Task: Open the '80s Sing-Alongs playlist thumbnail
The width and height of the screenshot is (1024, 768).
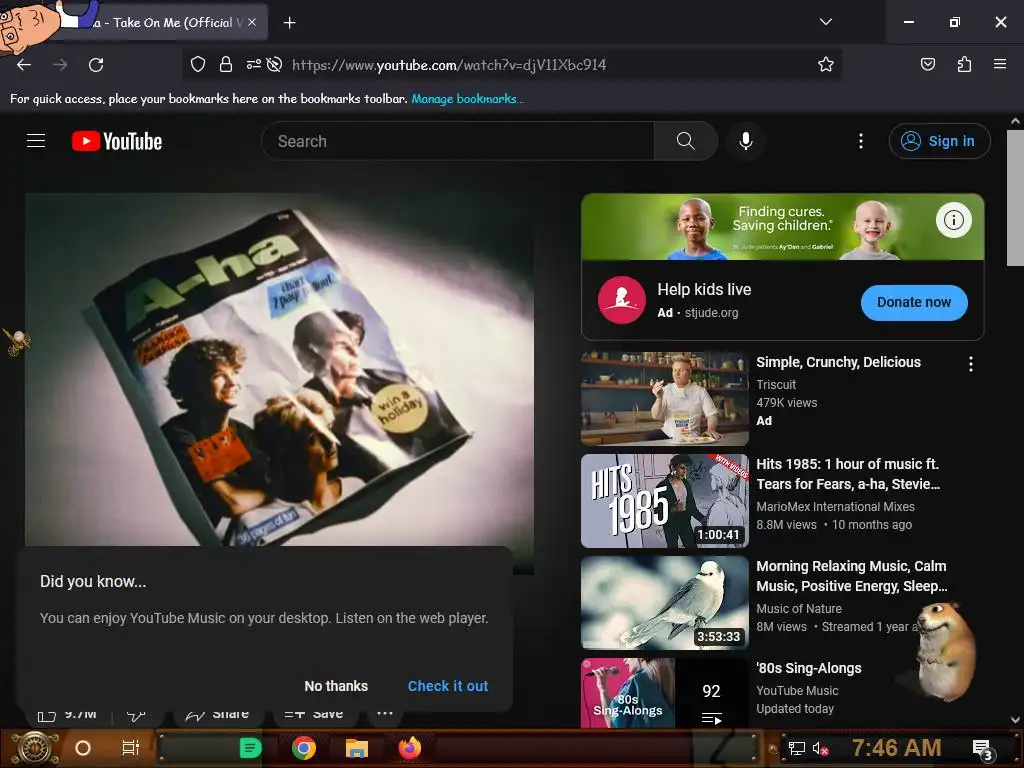Action: (664, 693)
